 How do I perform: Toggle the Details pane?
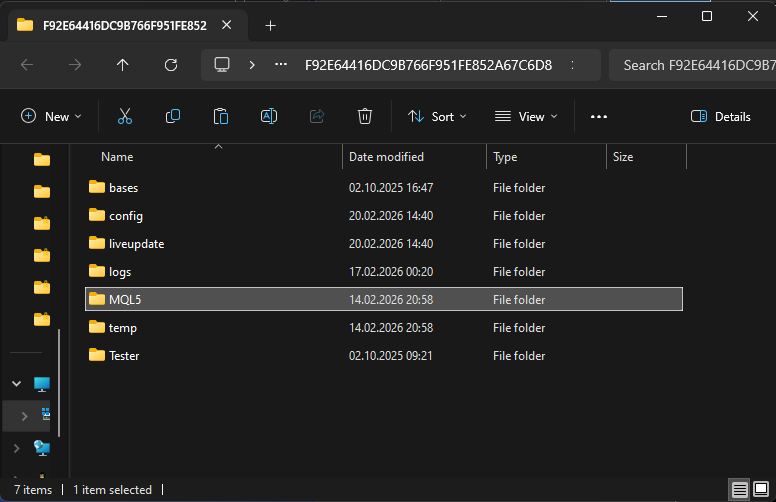[x=721, y=116]
